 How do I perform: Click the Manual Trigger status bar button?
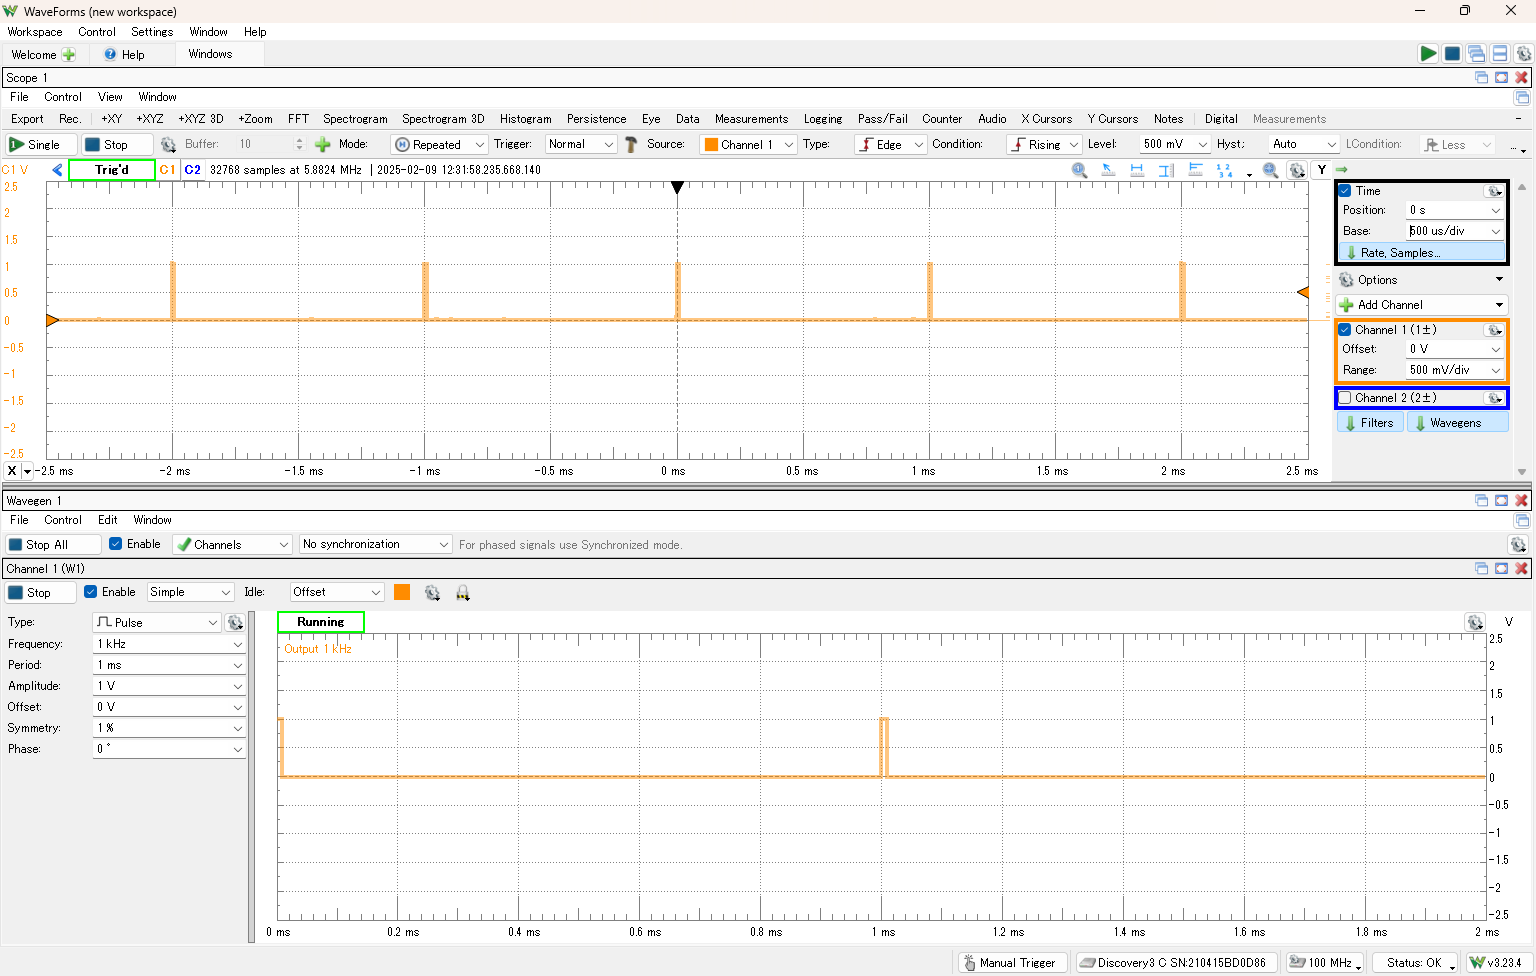[x=1012, y=962]
